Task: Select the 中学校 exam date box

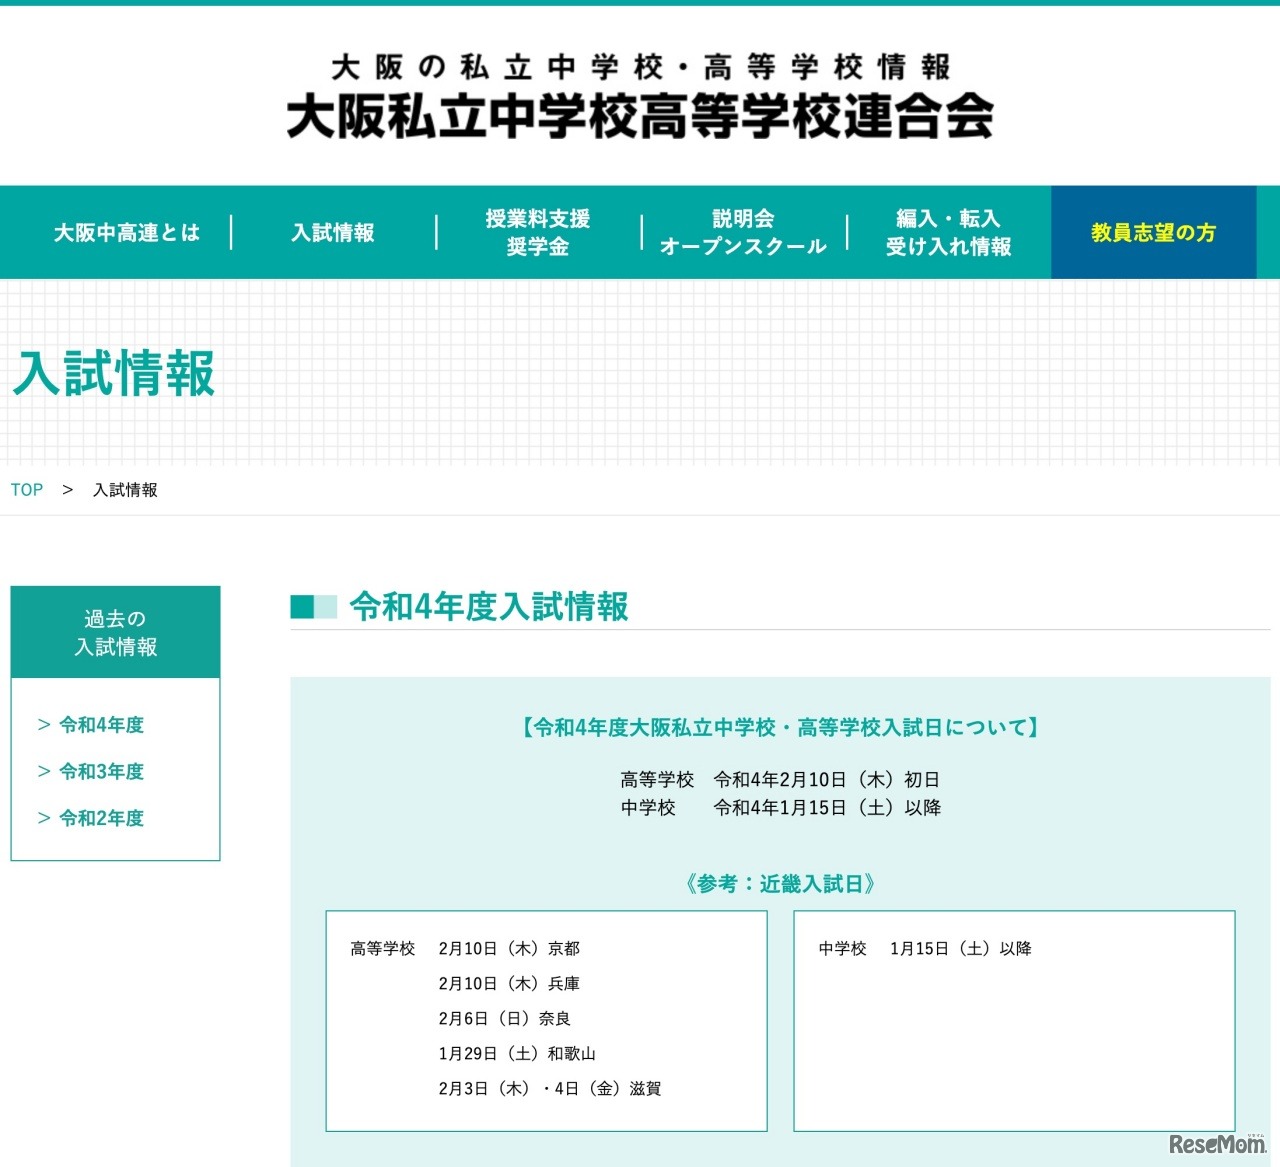Action: pyautogui.click(x=1015, y=1020)
